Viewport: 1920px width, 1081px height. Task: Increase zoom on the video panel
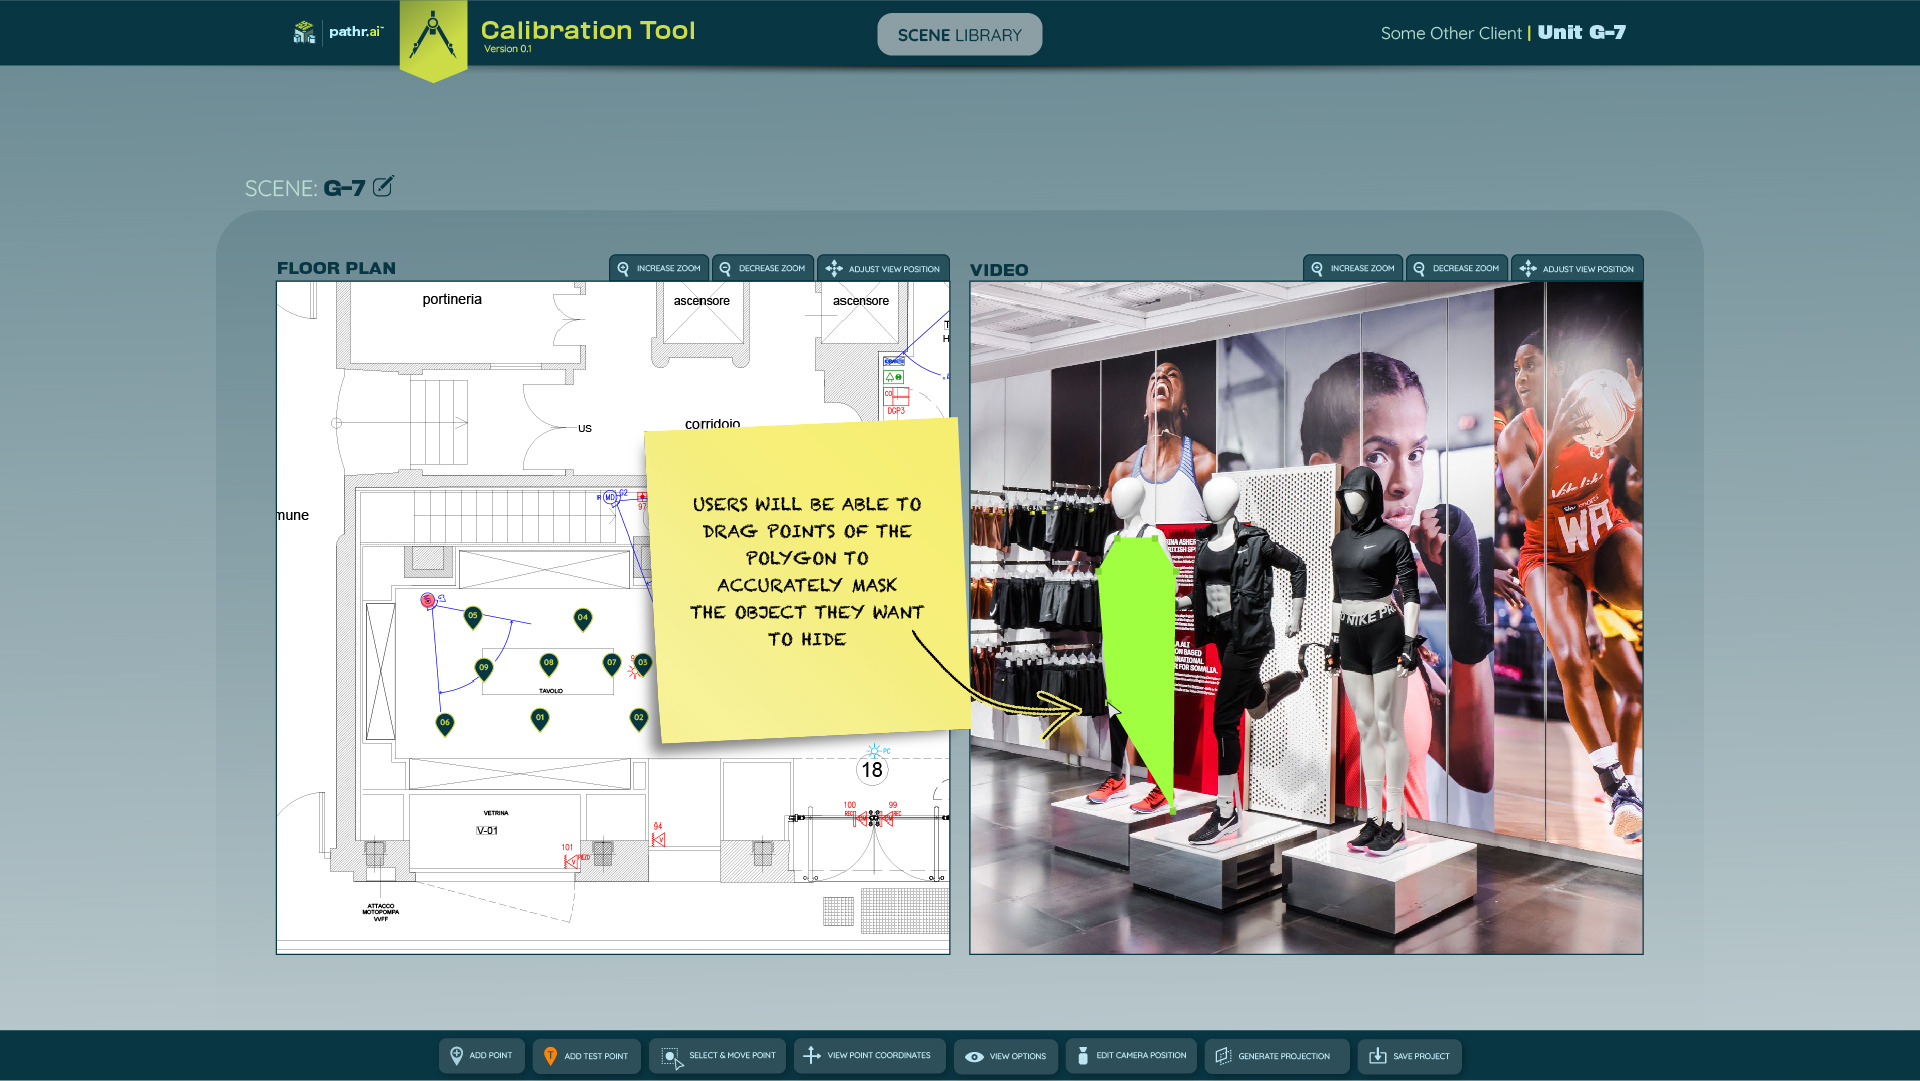[1352, 268]
